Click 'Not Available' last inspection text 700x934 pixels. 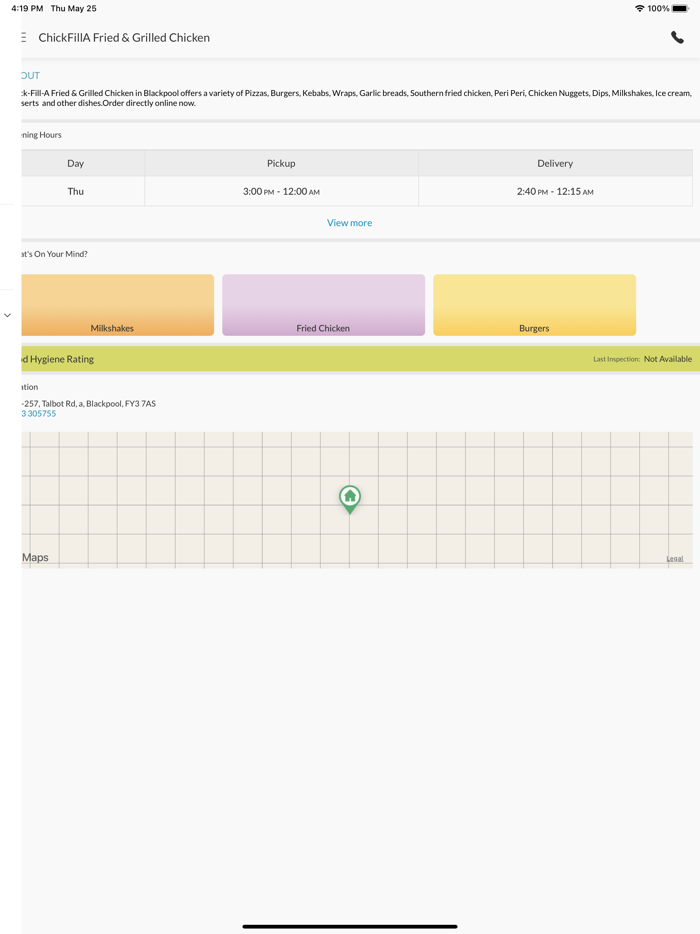click(668, 359)
